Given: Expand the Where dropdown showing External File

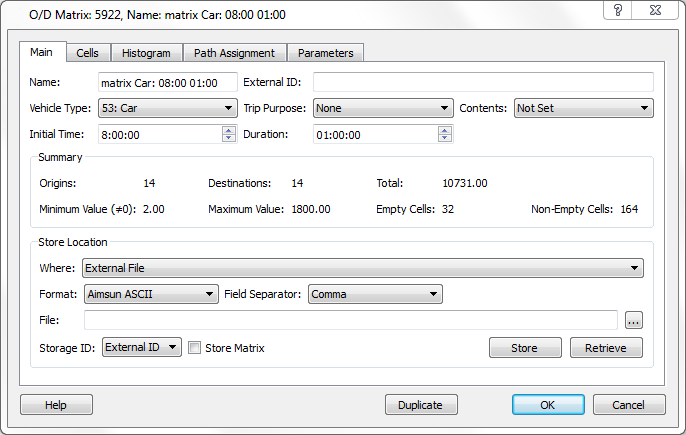Looking at the screenshot, I should [x=362, y=268].
